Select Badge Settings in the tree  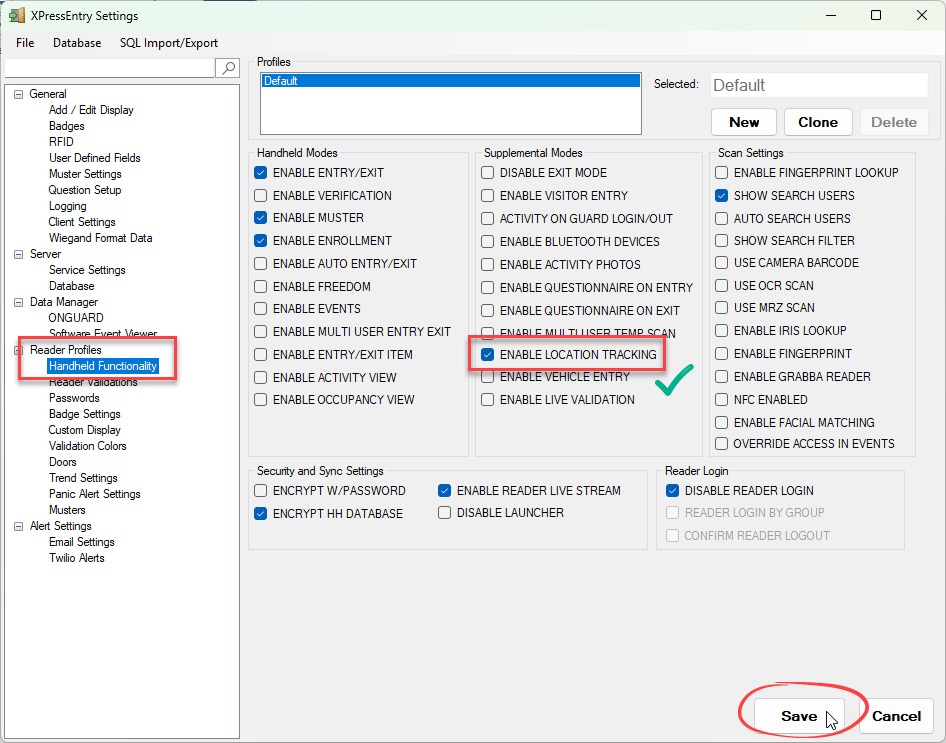click(x=84, y=414)
